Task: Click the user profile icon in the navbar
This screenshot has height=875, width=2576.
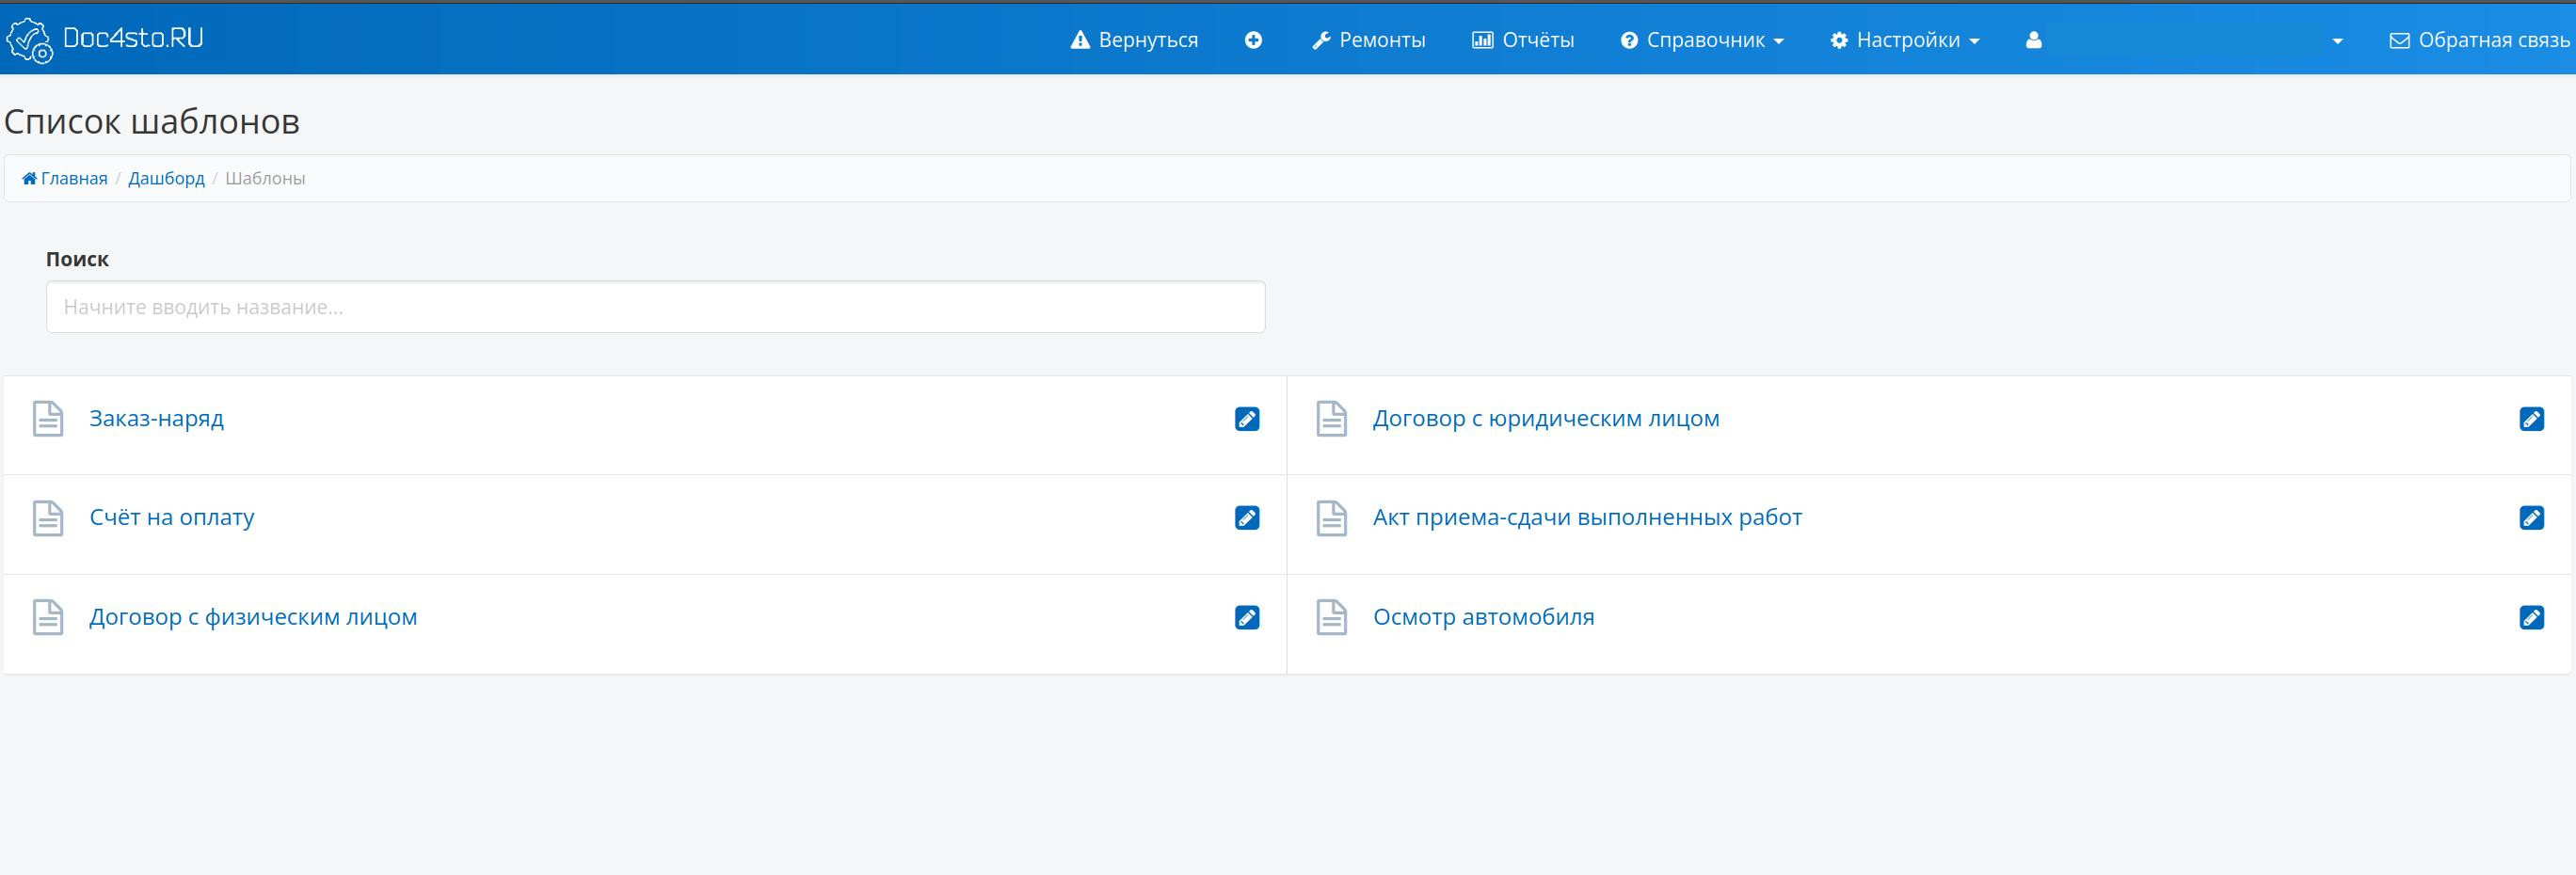Action: [2034, 40]
